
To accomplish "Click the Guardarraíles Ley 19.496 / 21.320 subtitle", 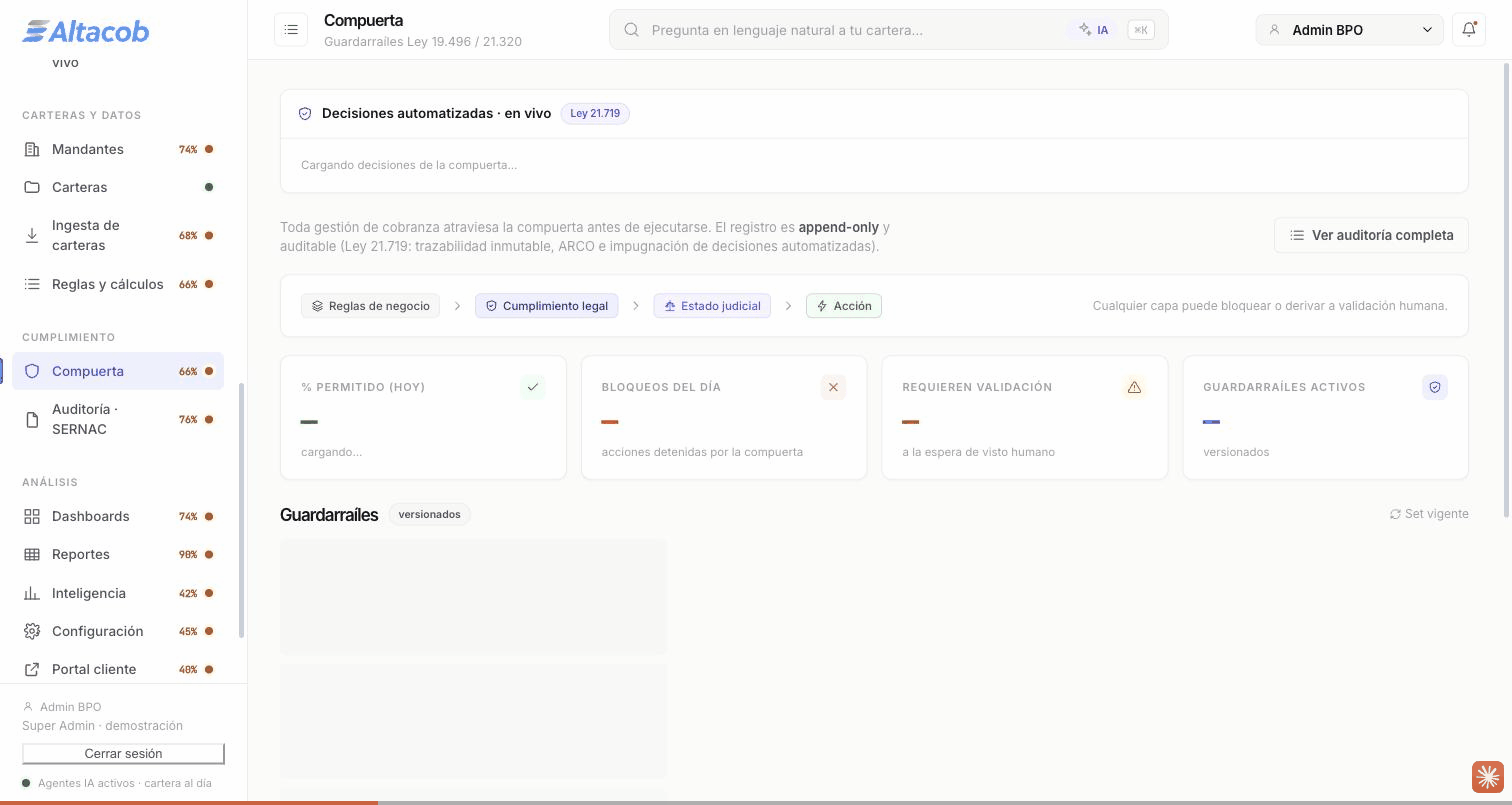I will (x=423, y=42).
